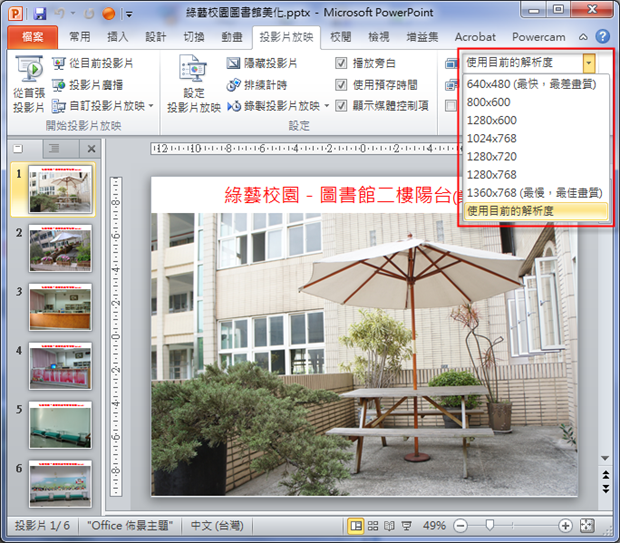The image size is (620, 543).
Task: Select 1280x768 resolution option
Action: pos(536,175)
